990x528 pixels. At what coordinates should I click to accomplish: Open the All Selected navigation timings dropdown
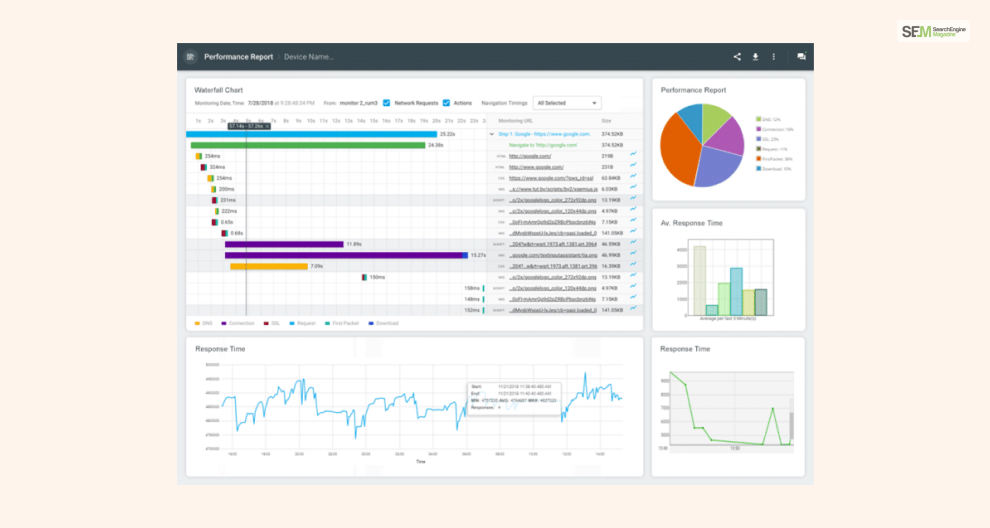click(x=566, y=103)
